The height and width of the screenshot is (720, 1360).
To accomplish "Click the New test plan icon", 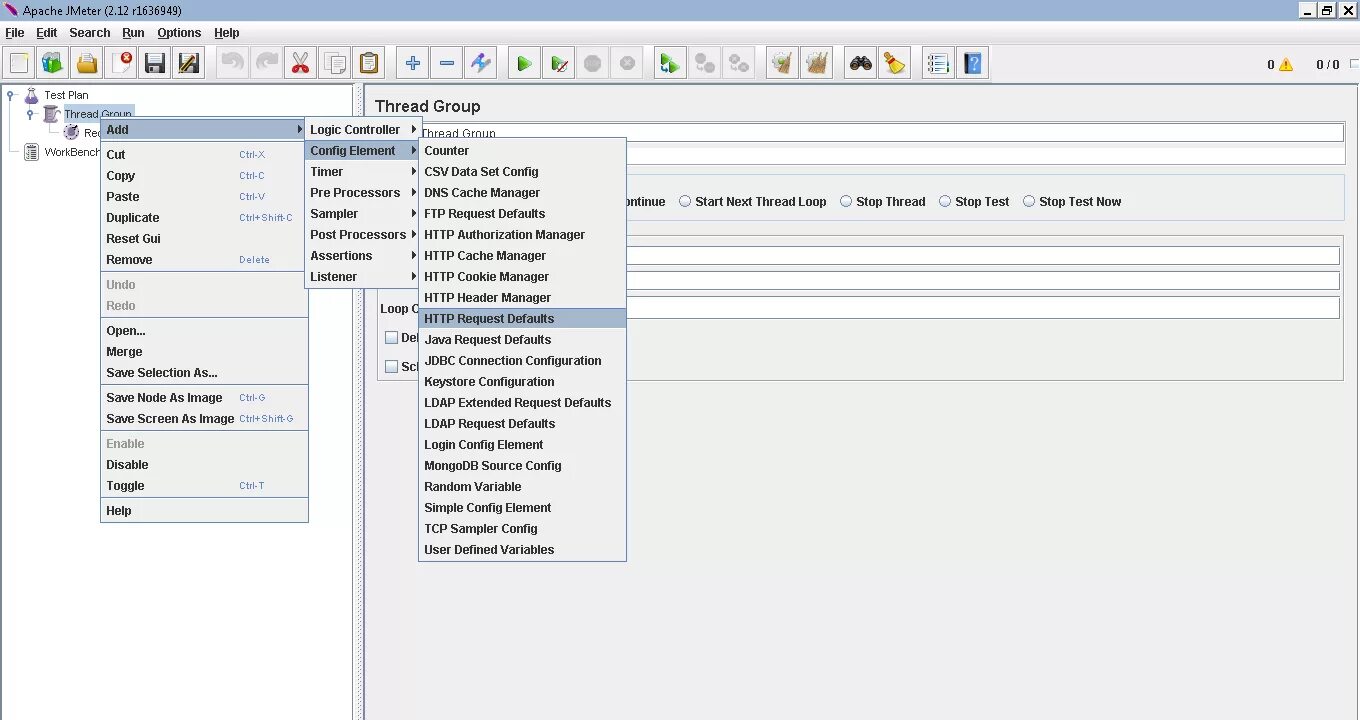I will click(x=19, y=64).
